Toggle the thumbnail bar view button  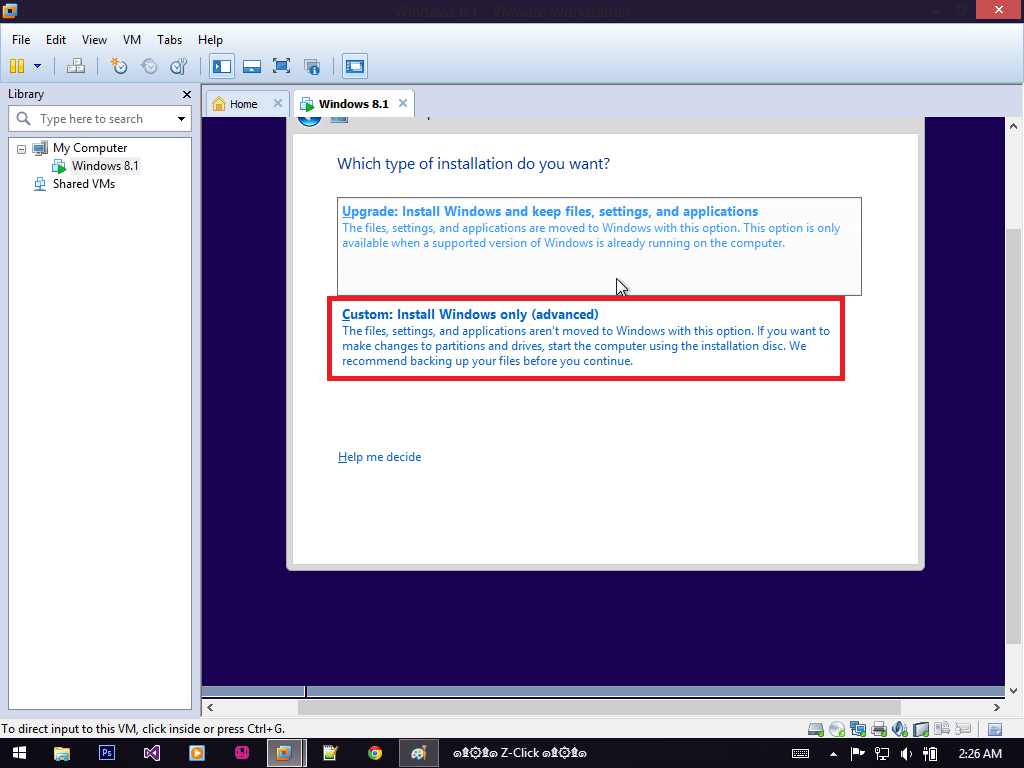click(252, 66)
